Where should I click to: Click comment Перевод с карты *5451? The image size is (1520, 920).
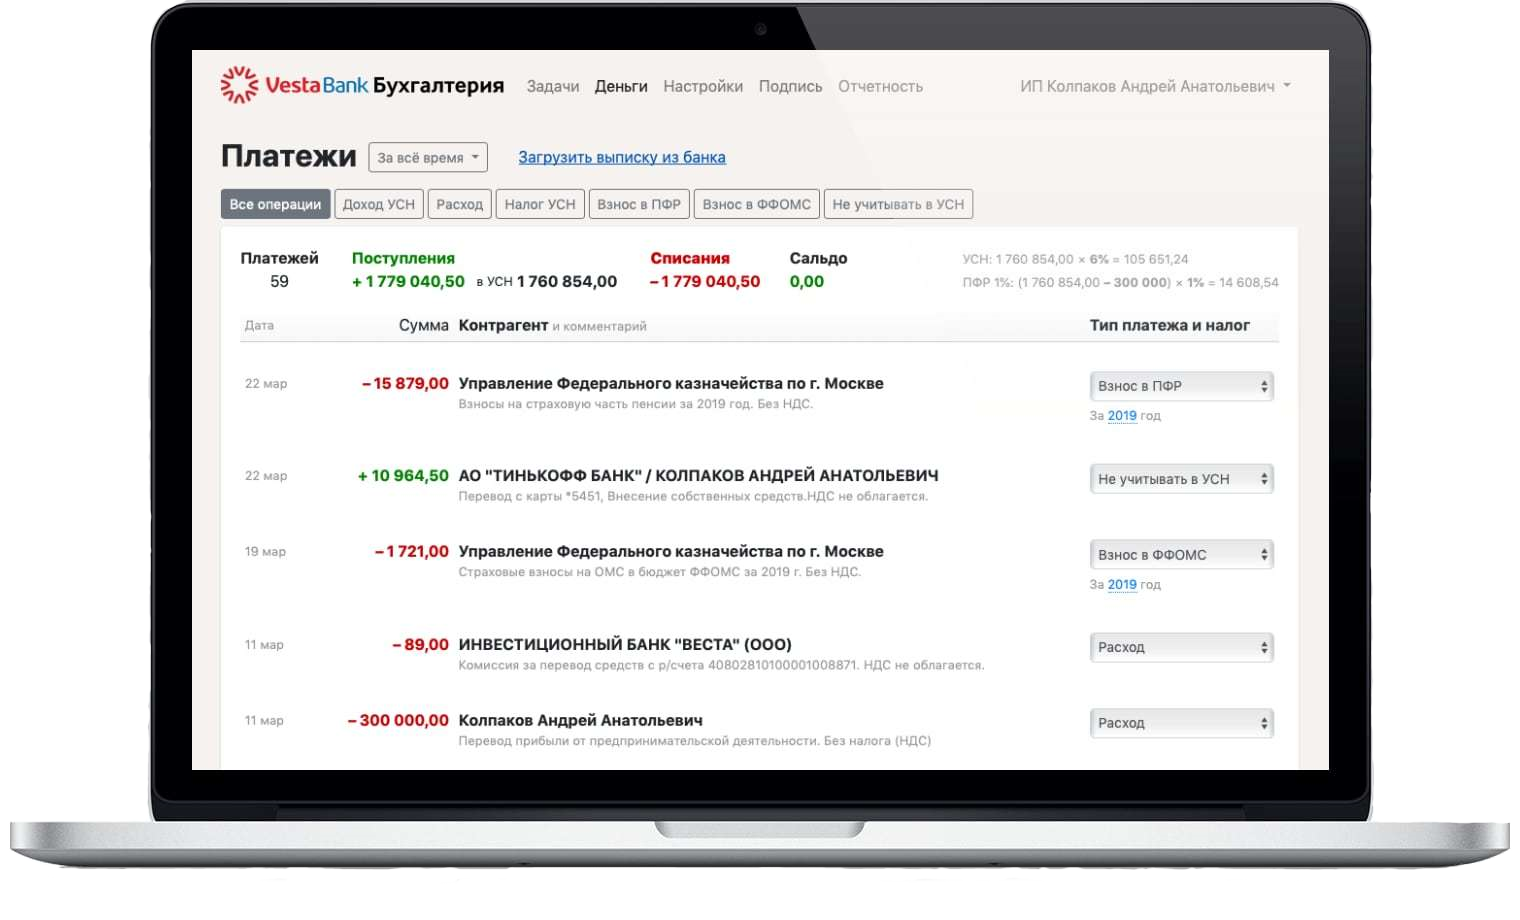693,497
